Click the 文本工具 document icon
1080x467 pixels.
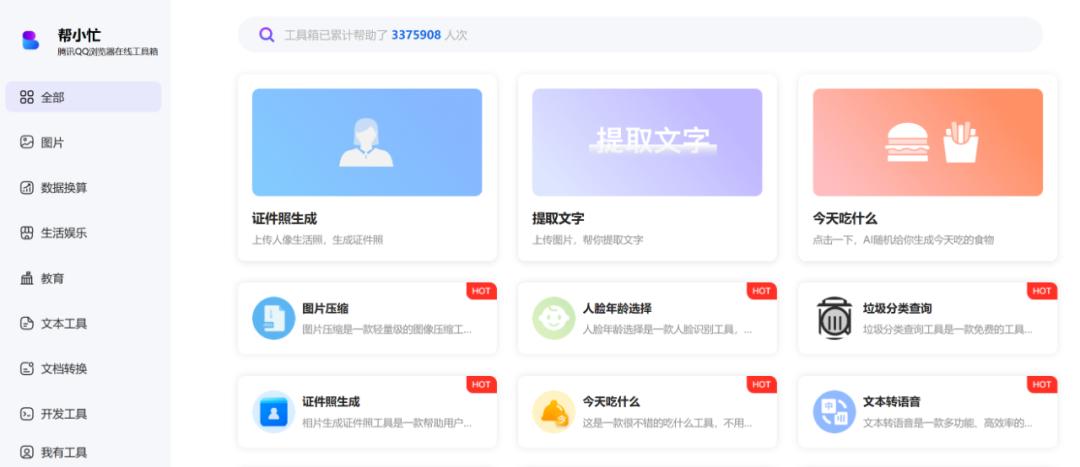coord(27,323)
